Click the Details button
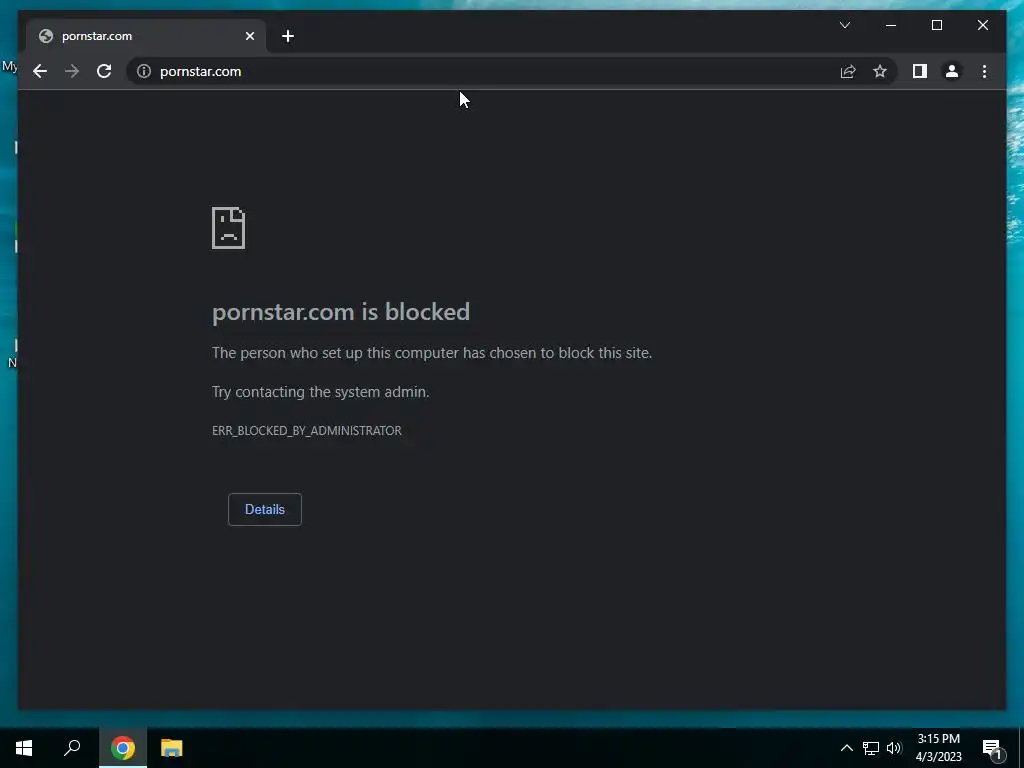The image size is (1024, 768). click(x=264, y=509)
